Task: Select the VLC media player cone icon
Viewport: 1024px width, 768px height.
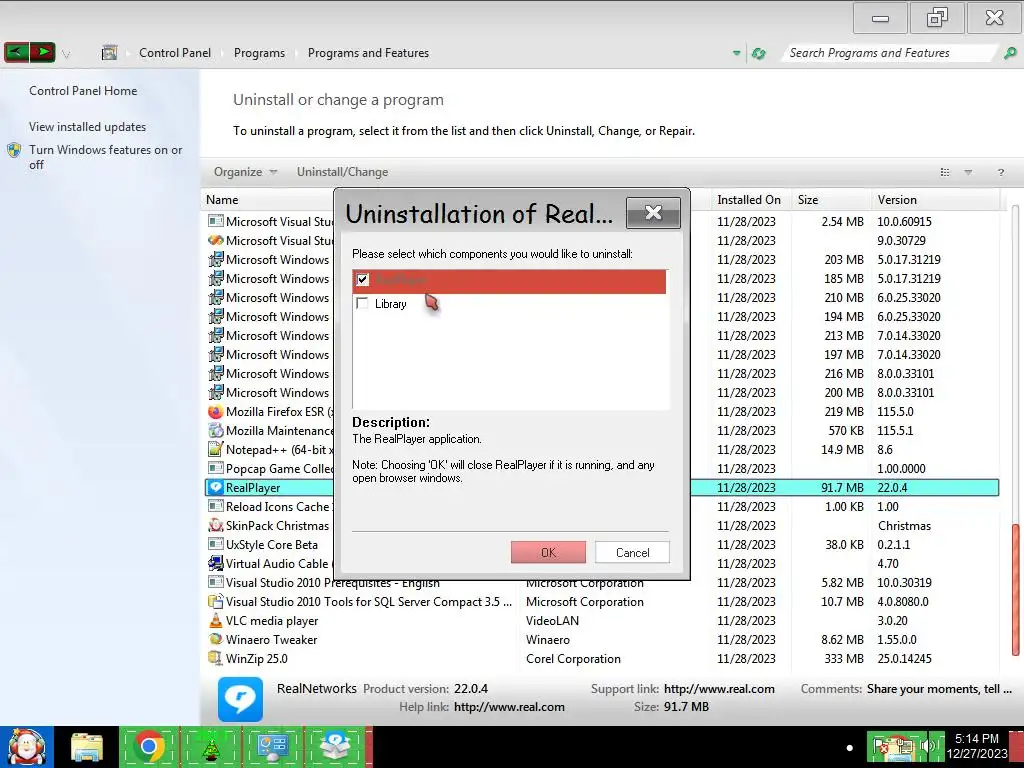Action: click(216, 621)
